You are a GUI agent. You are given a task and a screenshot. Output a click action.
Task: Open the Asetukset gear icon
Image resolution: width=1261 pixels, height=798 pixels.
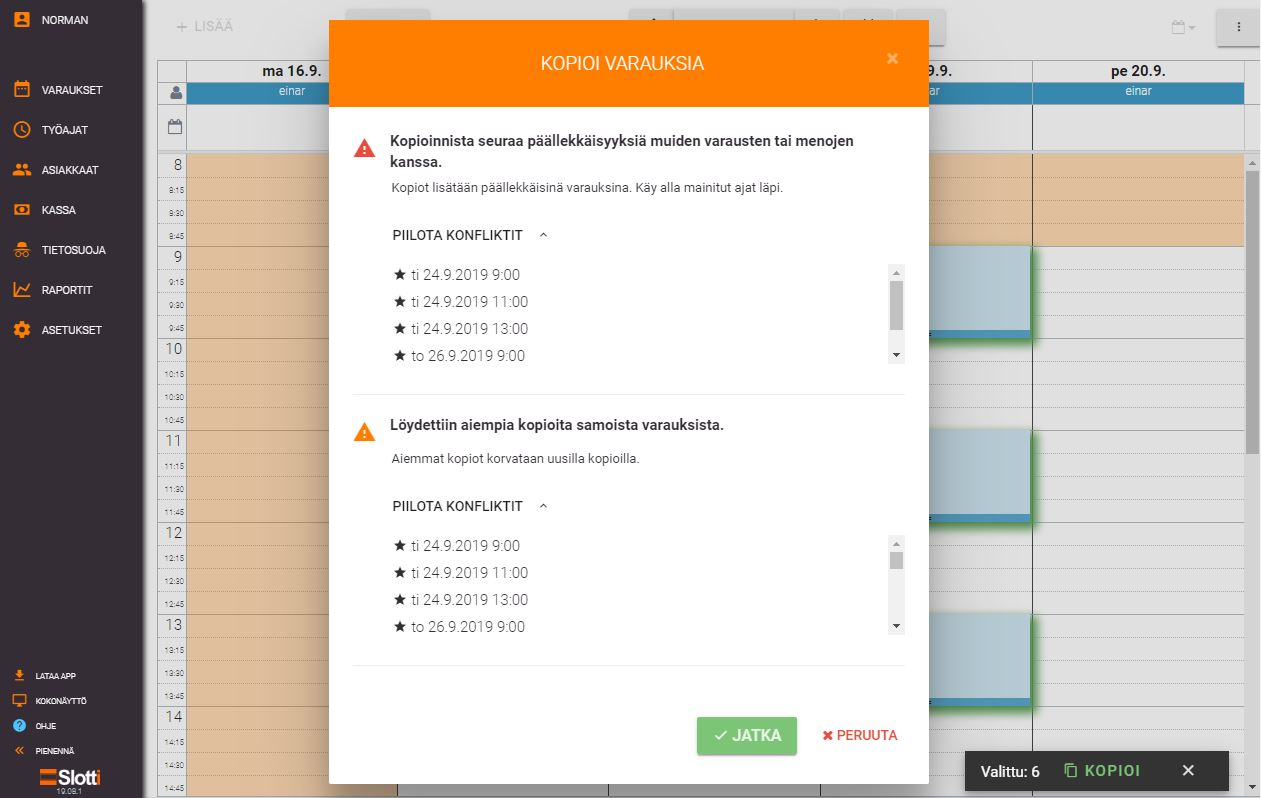(x=21, y=330)
